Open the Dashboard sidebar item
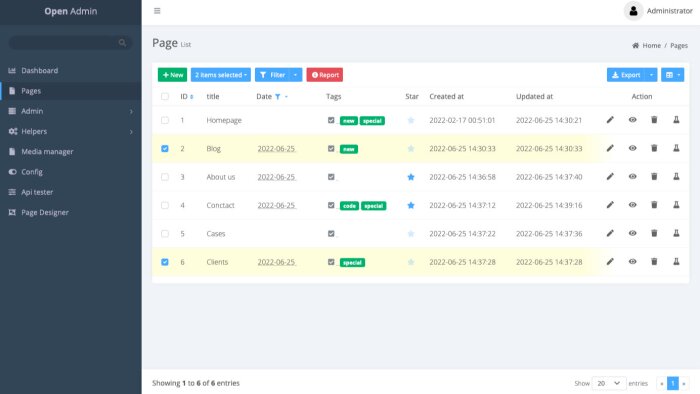This screenshot has height=394, width=700. [71, 71]
